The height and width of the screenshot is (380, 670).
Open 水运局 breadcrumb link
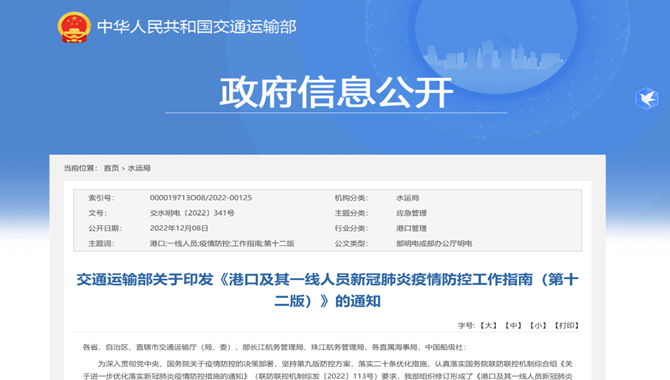click(x=139, y=168)
